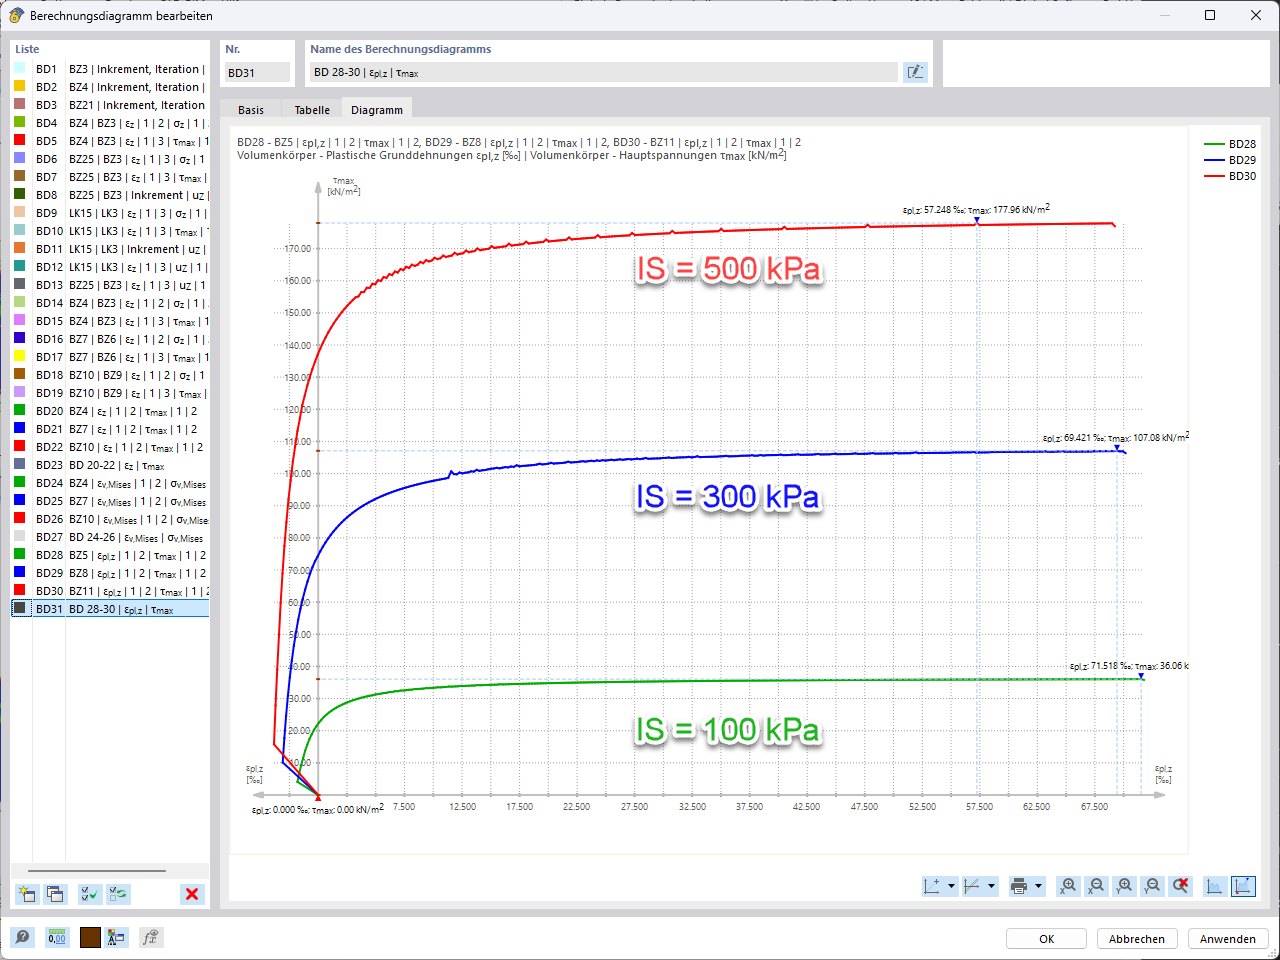This screenshot has width=1280, height=960.
Task: Select the highlighted BD31 row in the list
Action: pyautogui.click(x=110, y=609)
